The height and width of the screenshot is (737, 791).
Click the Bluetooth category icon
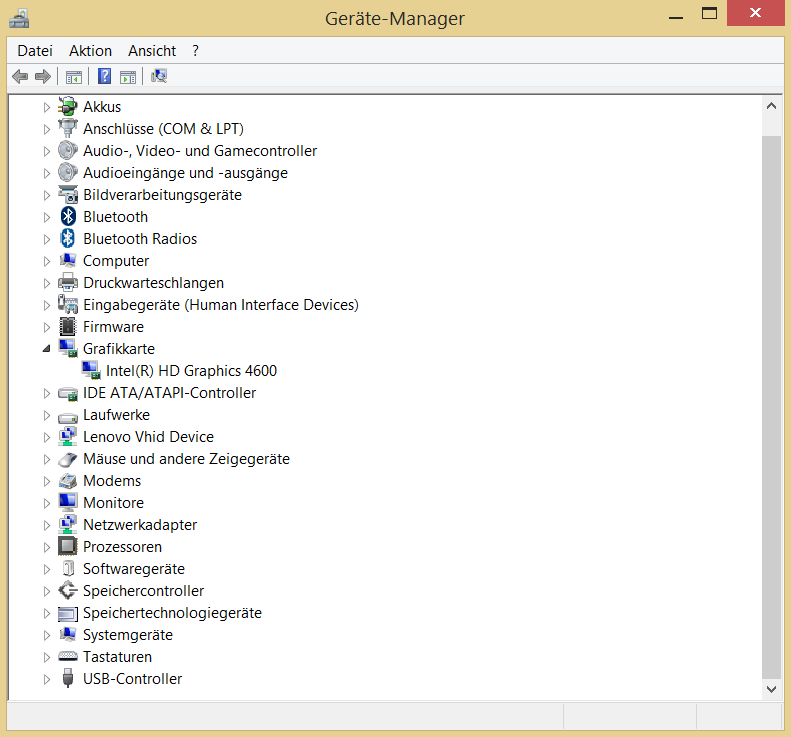(68, 216)
